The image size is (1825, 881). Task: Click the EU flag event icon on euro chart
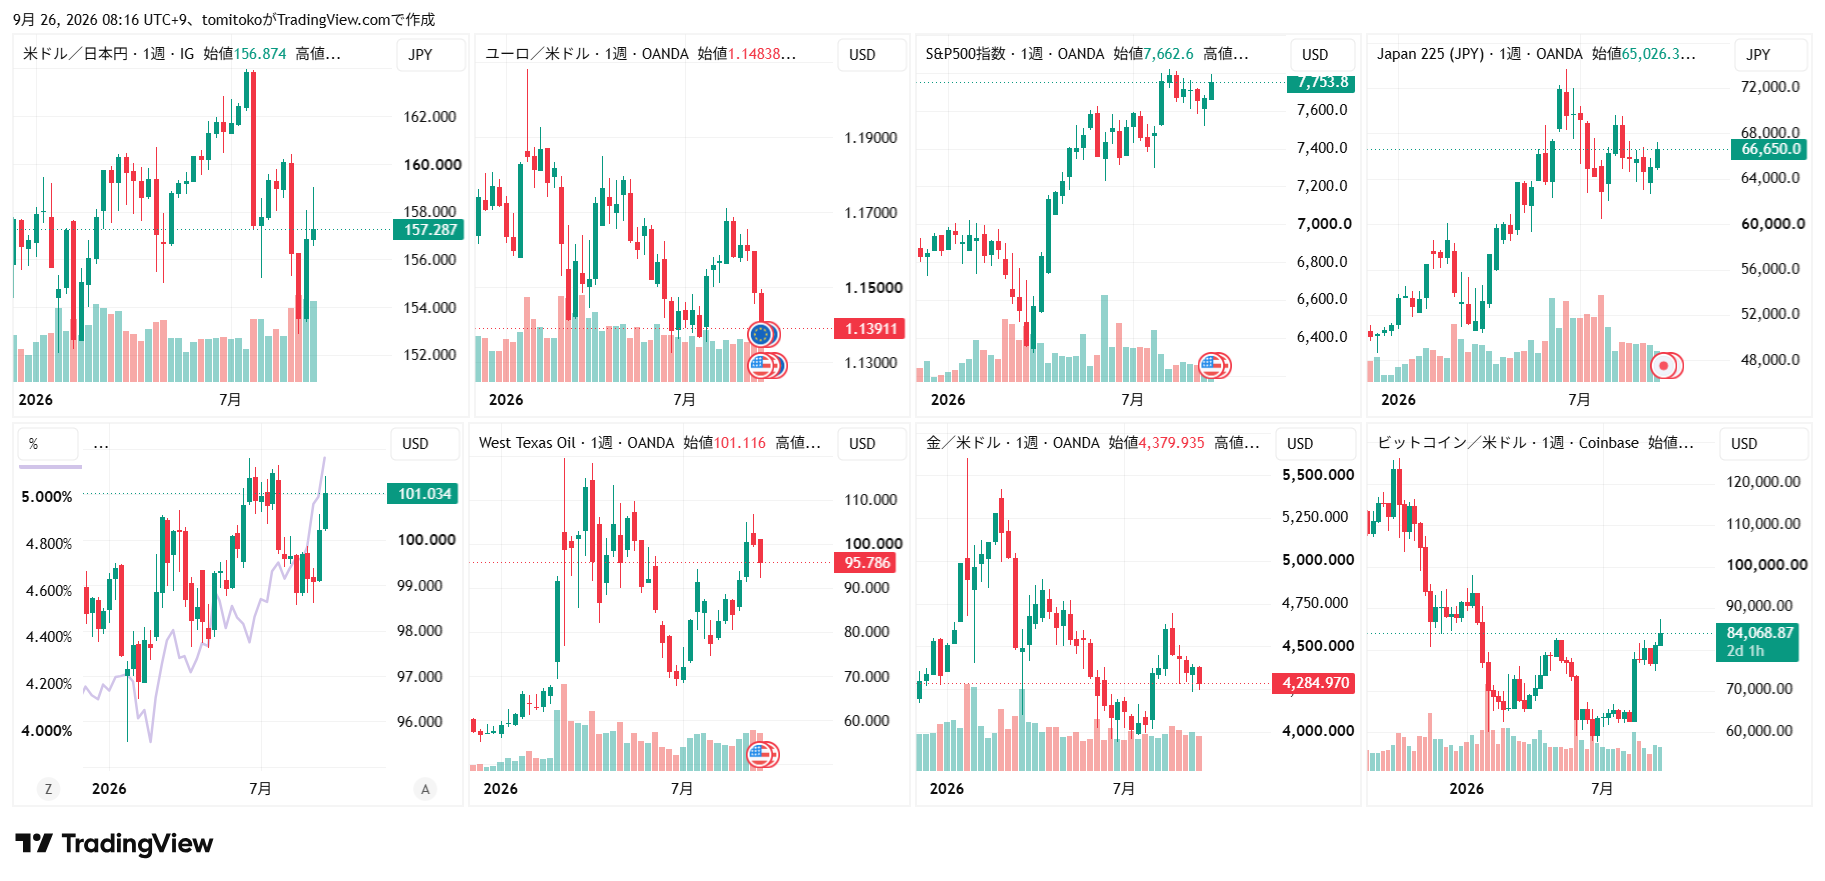(762, 334)
